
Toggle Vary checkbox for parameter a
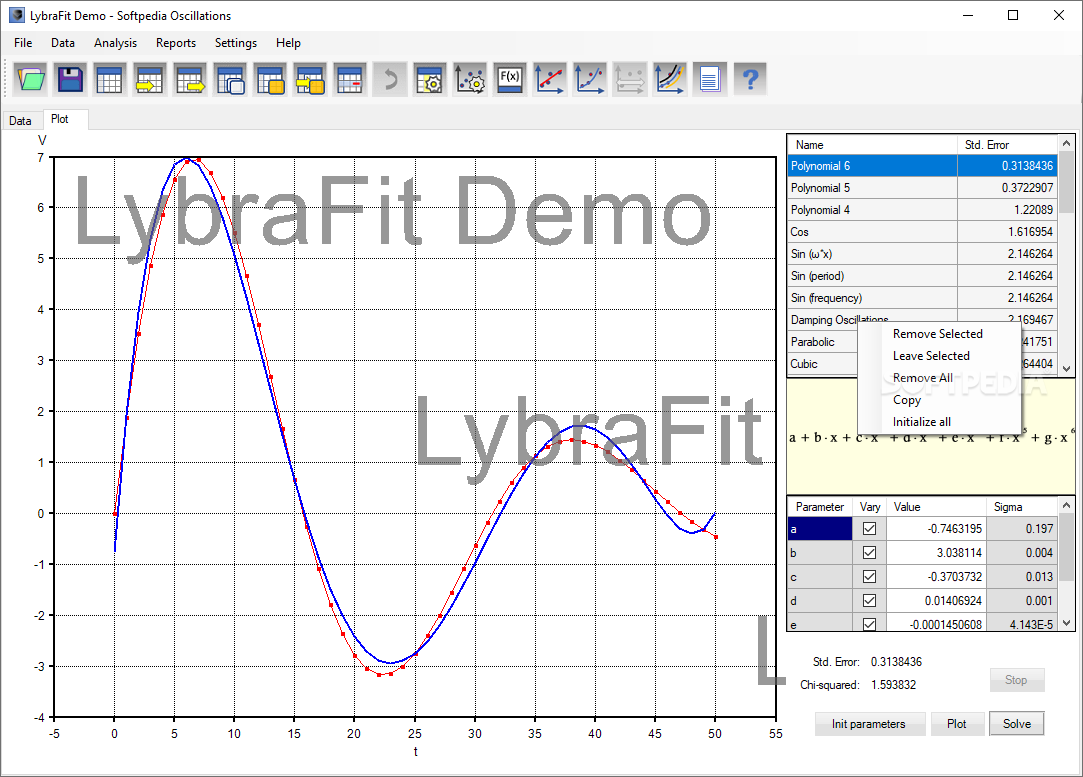870,529
